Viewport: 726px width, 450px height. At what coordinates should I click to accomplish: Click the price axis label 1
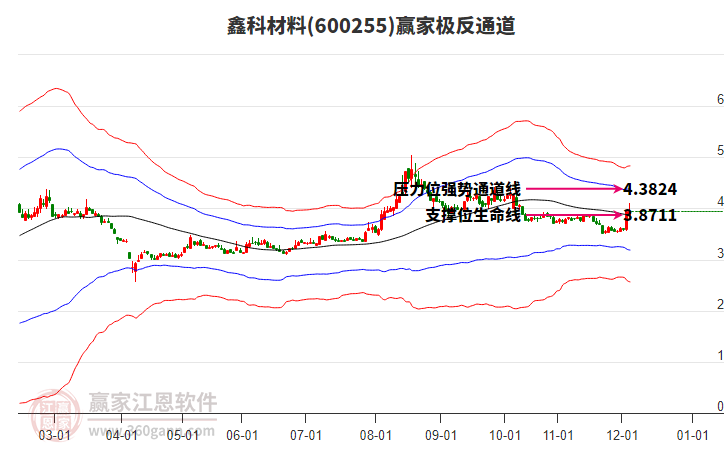(720, 355)
